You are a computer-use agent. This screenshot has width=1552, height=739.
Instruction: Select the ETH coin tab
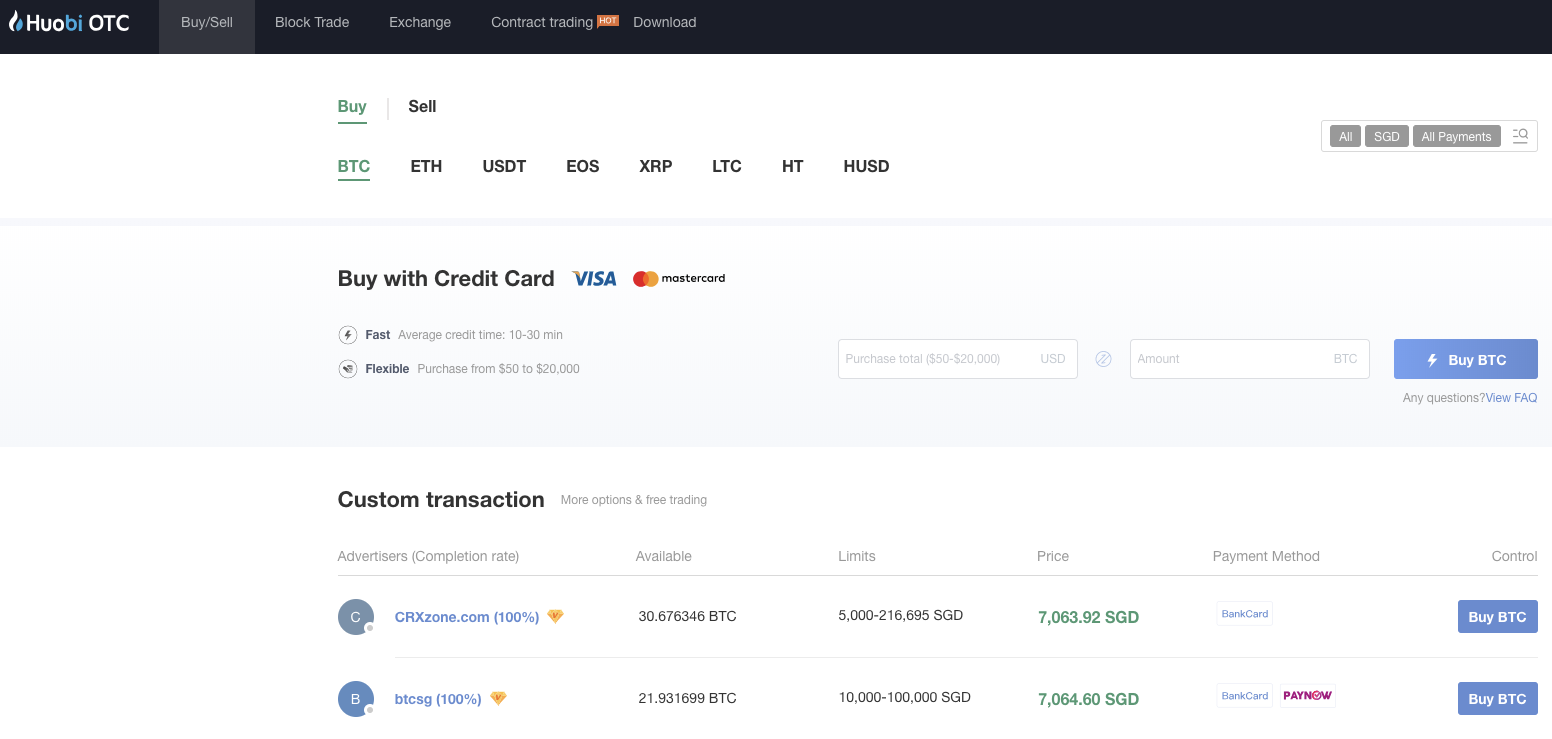point(426,167)
